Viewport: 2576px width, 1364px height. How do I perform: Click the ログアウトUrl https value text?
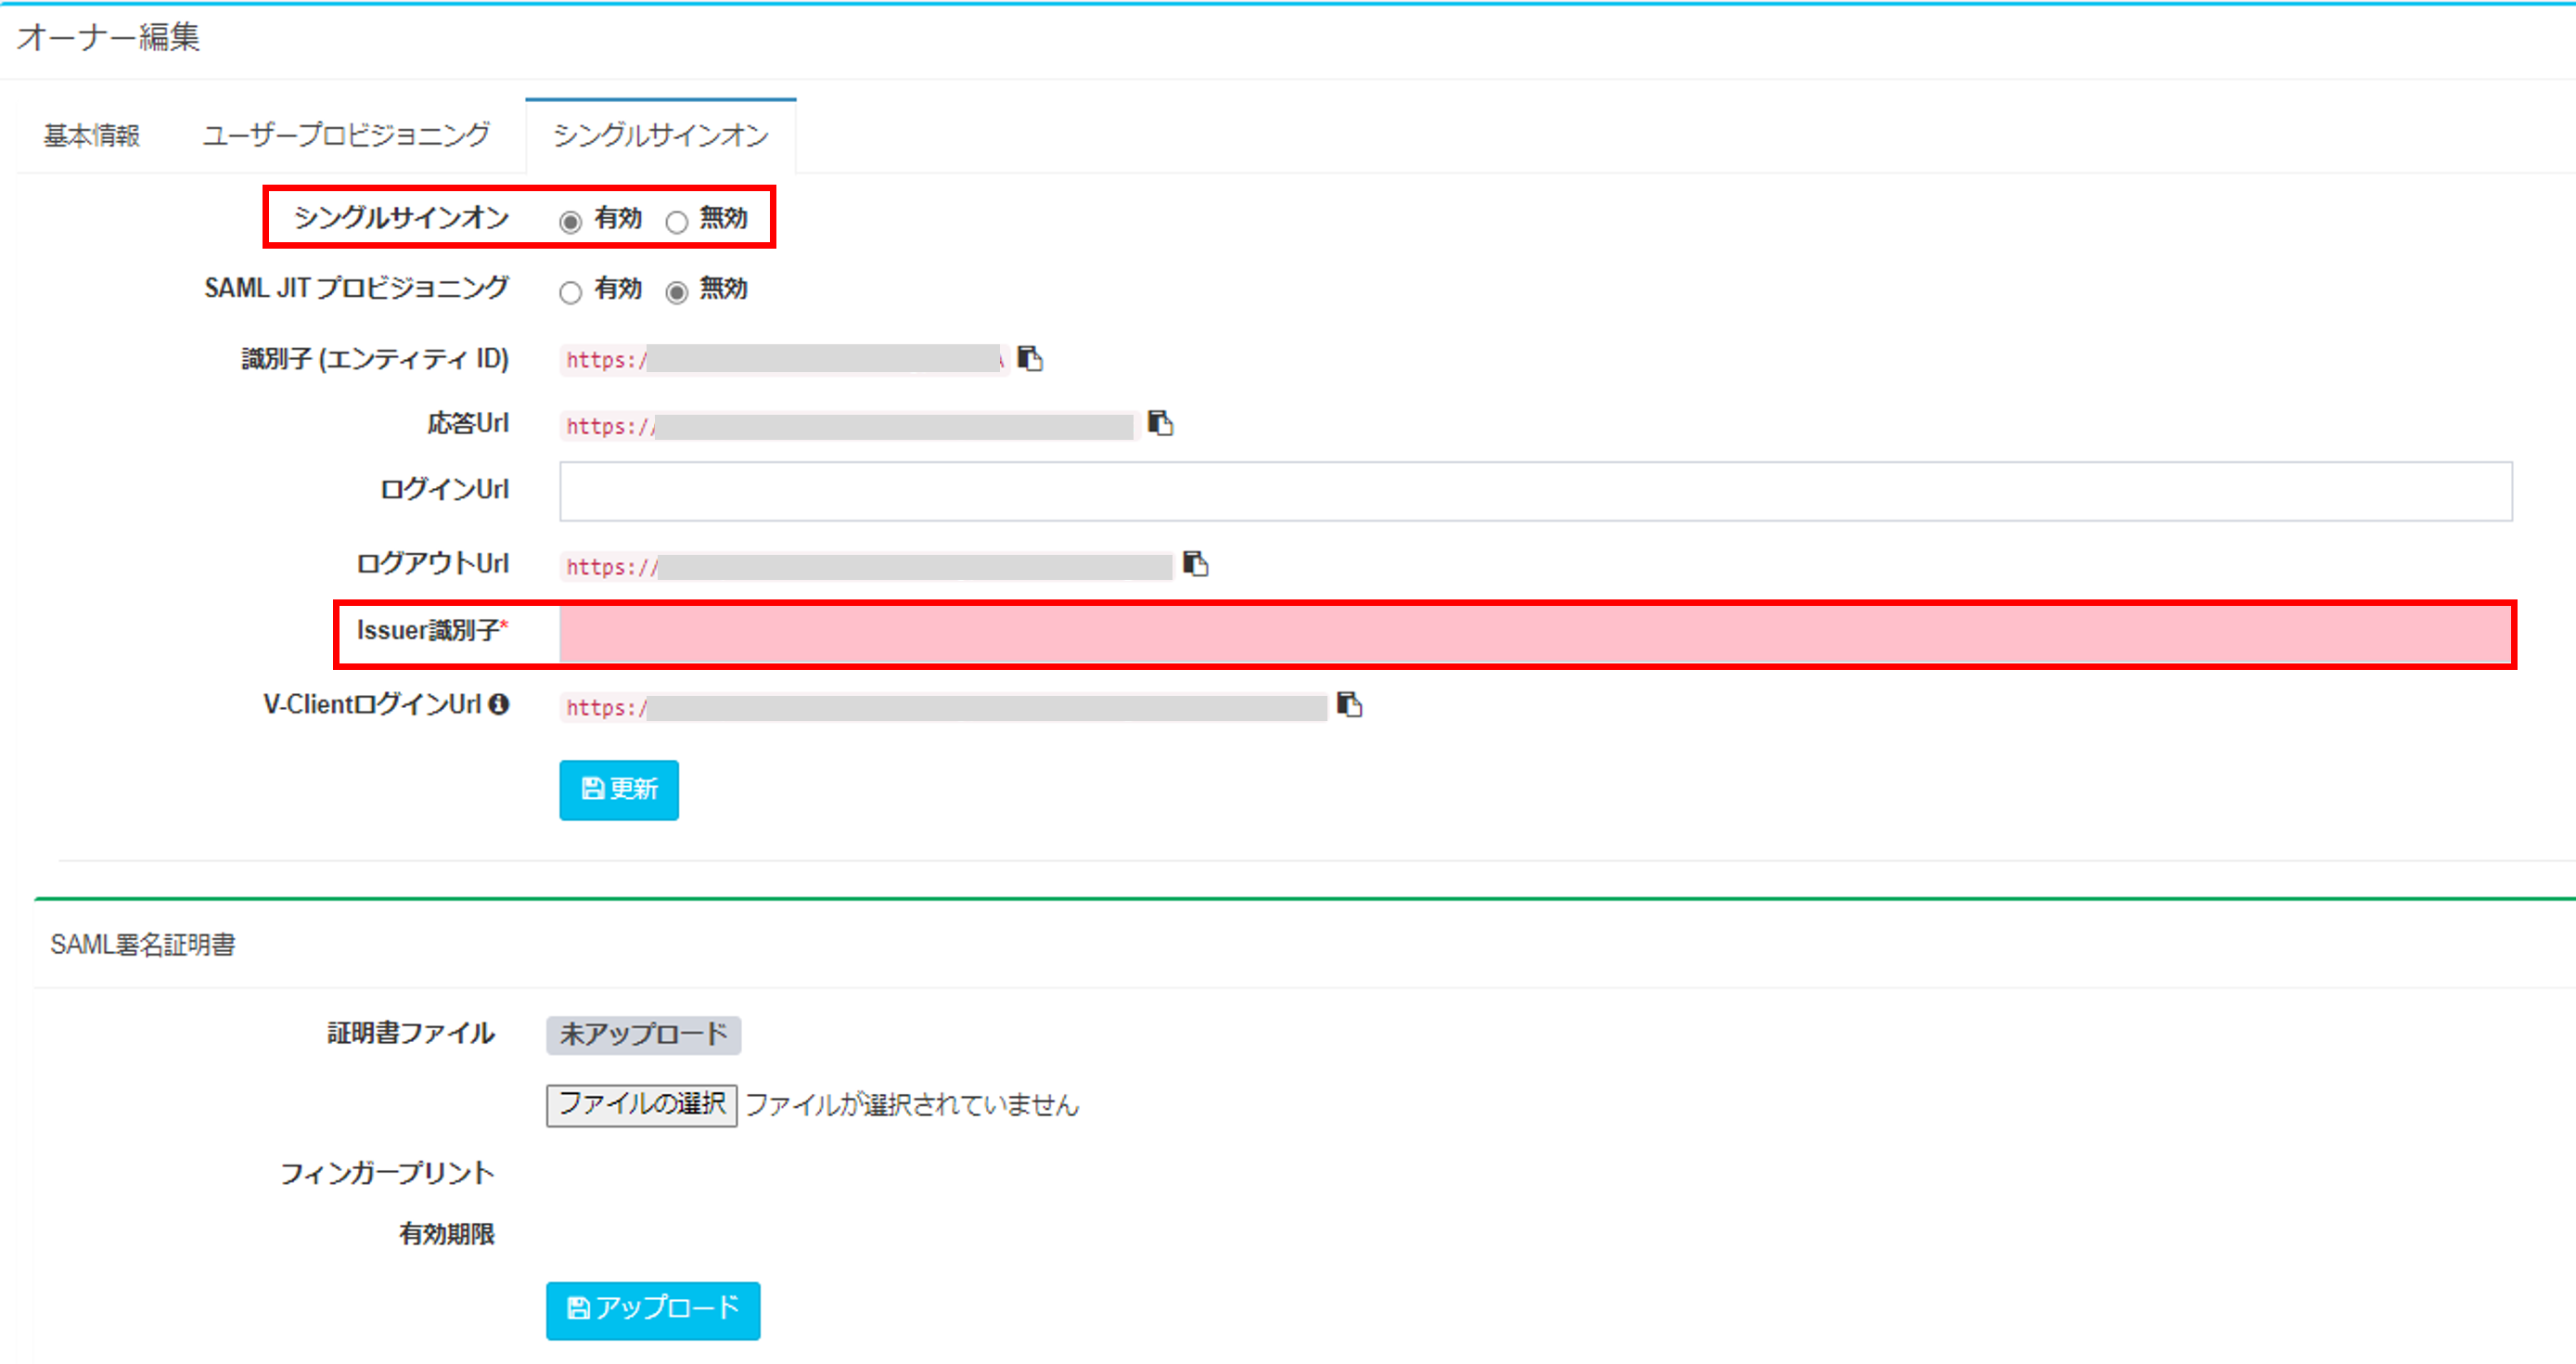tap(867, 567)
